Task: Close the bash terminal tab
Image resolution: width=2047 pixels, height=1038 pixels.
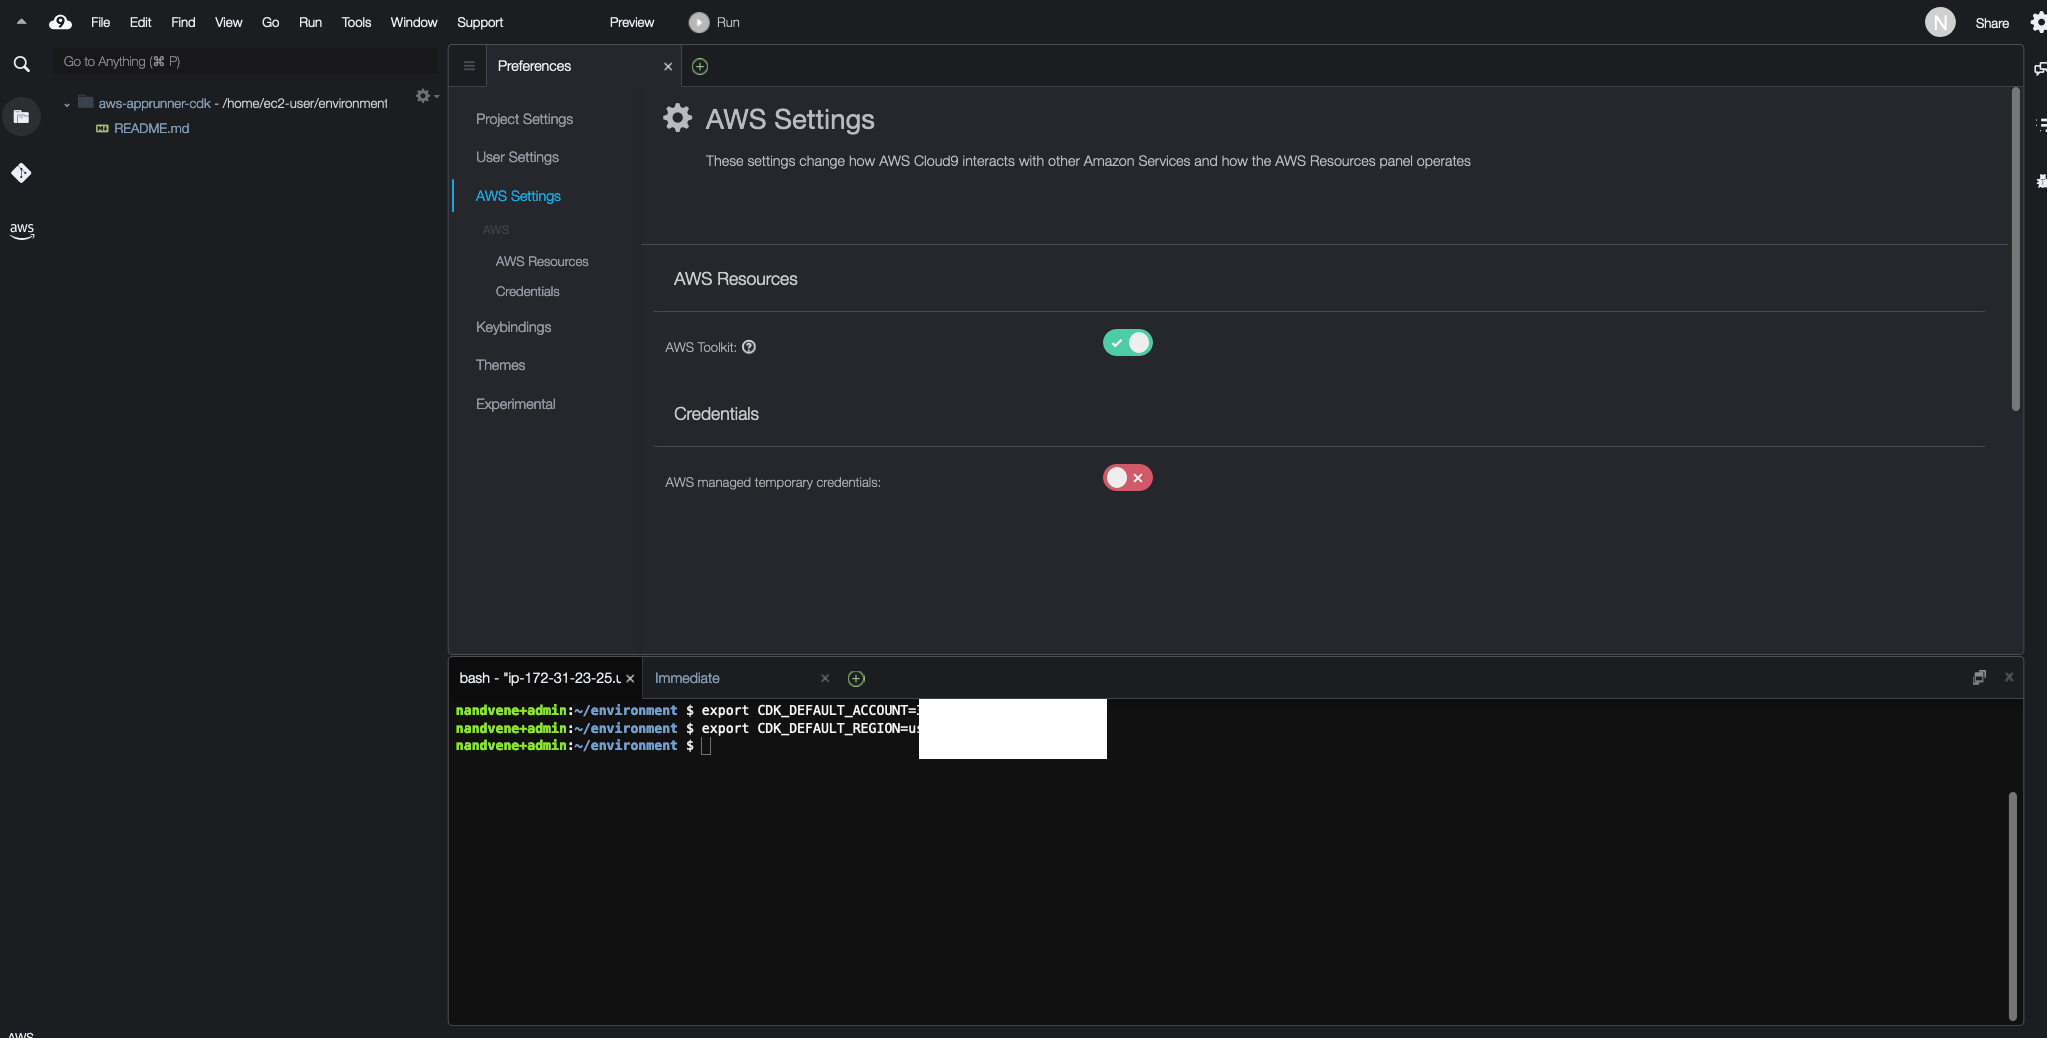Action: [630, 678]
